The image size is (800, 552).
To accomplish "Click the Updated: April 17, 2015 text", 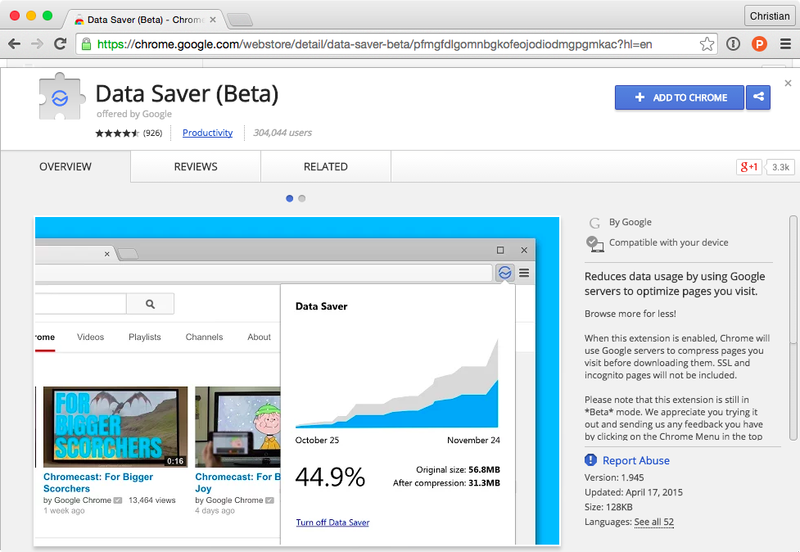I will click(x=633, y=492).
